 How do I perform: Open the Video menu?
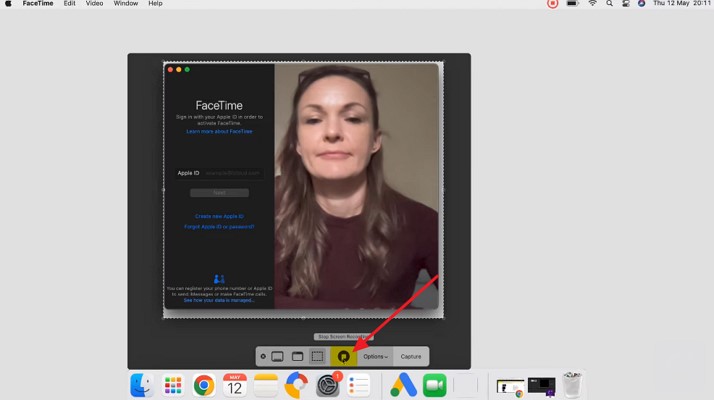tap(94, 4)
